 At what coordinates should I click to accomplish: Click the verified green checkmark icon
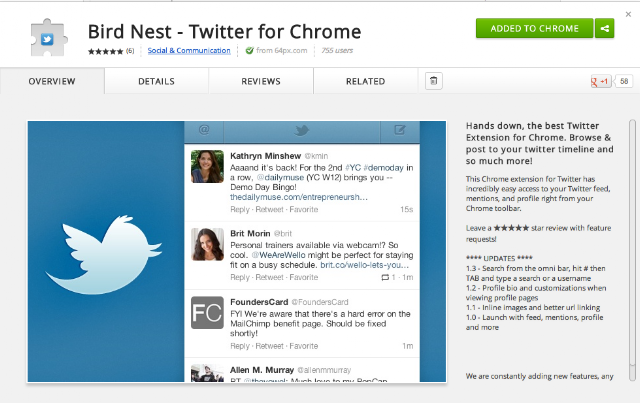[x=249, y=50]
